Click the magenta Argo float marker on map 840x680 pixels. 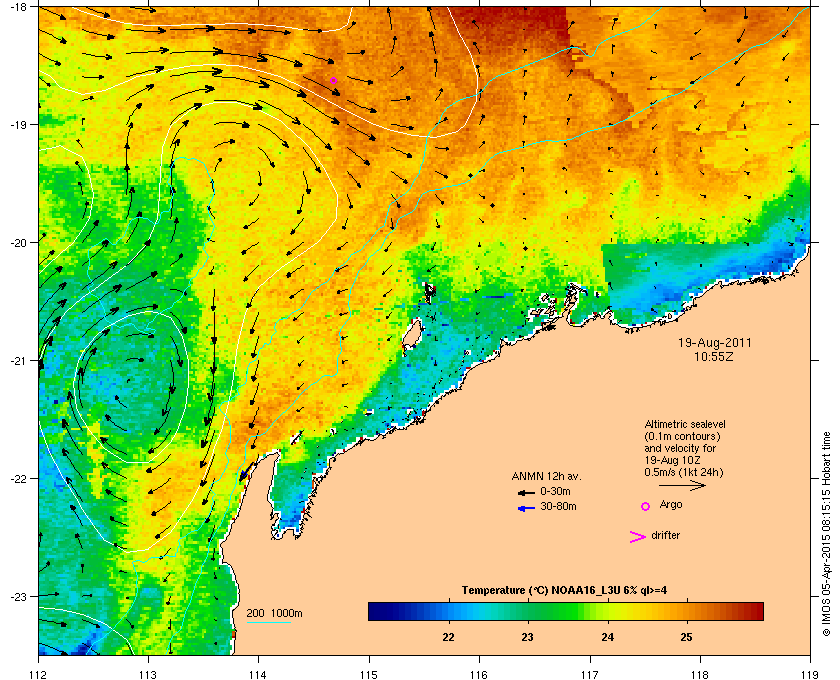333,81
